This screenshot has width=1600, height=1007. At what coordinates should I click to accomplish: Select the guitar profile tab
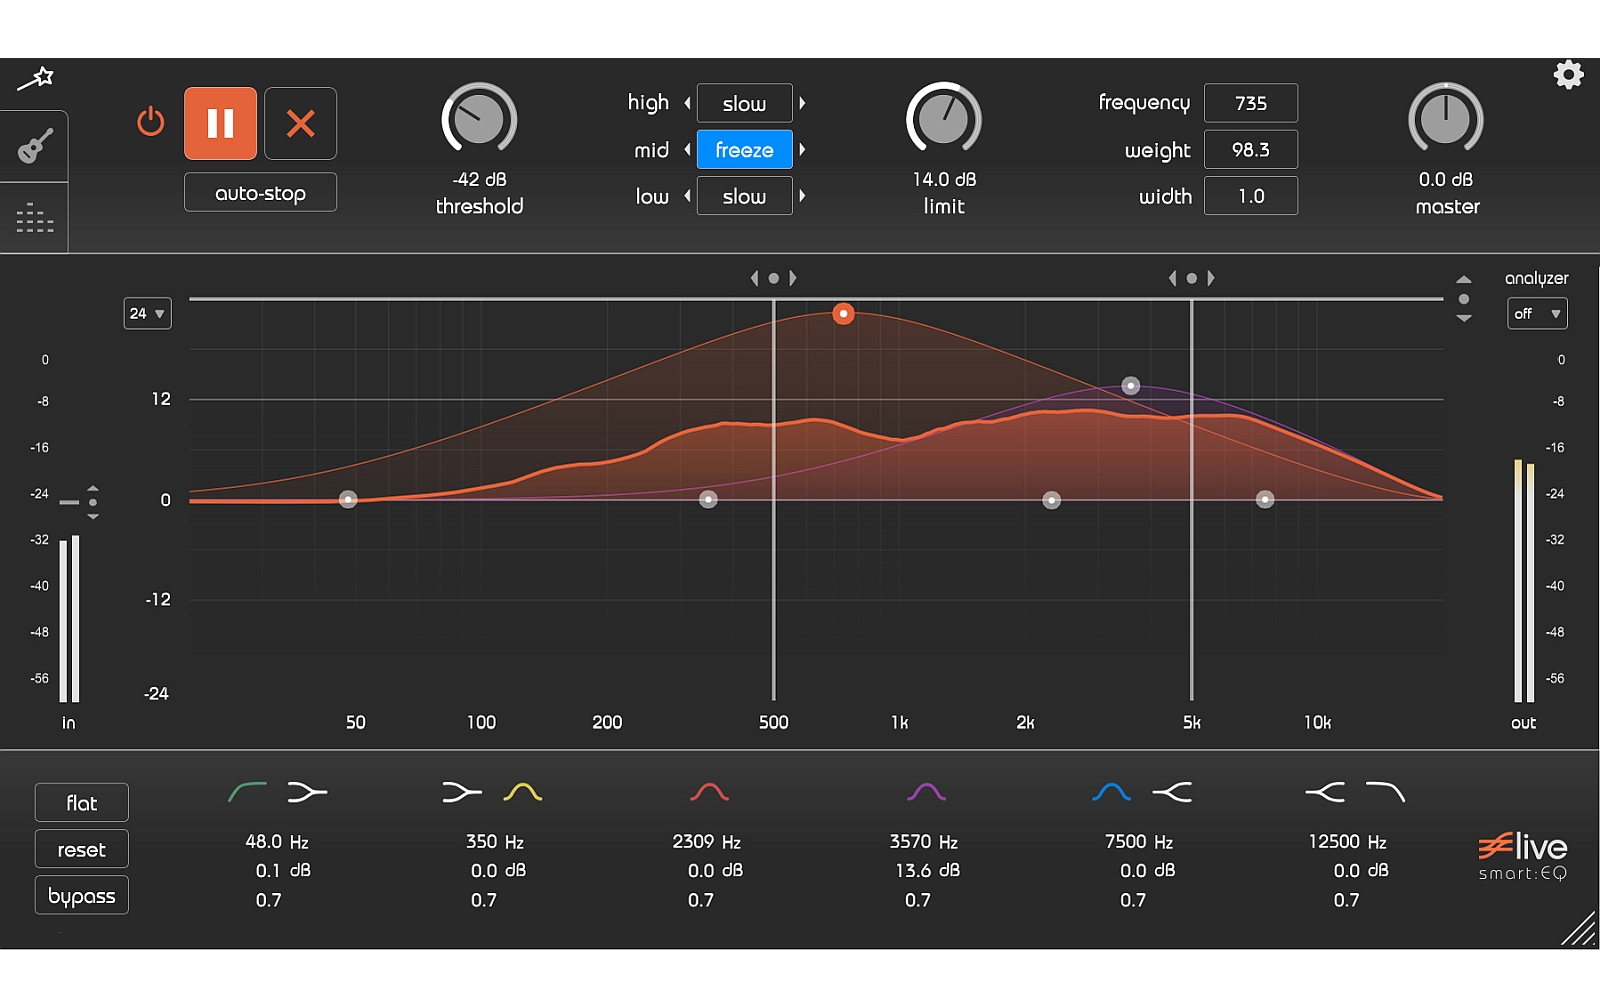(x=35, y=147)
